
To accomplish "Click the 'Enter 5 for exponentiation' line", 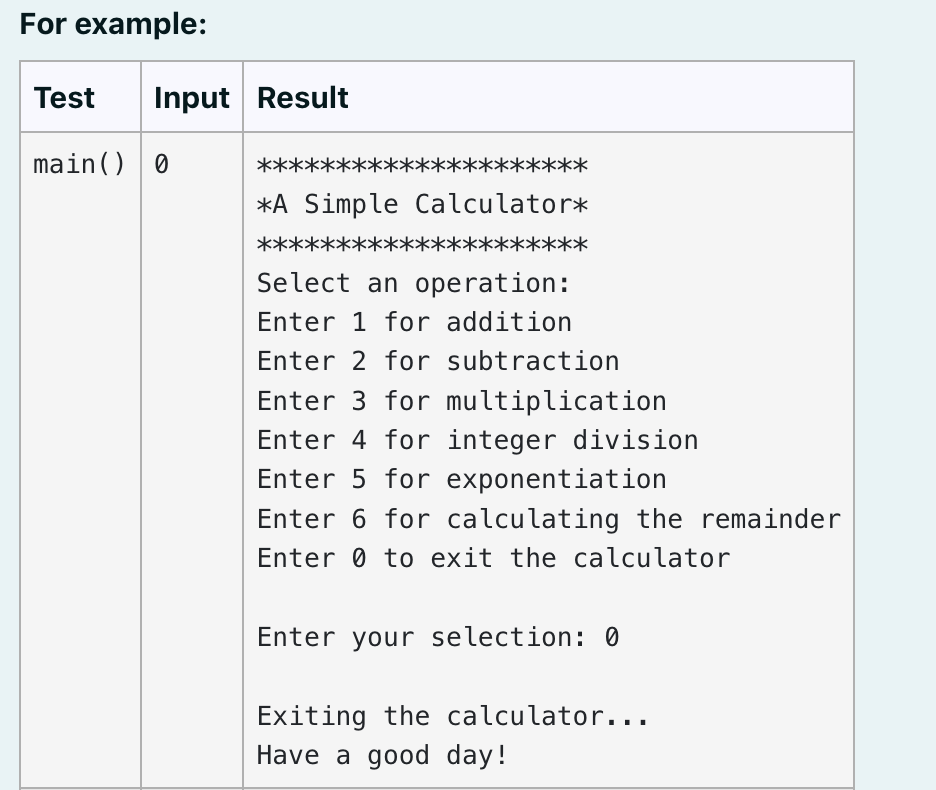I will (461, 479).
